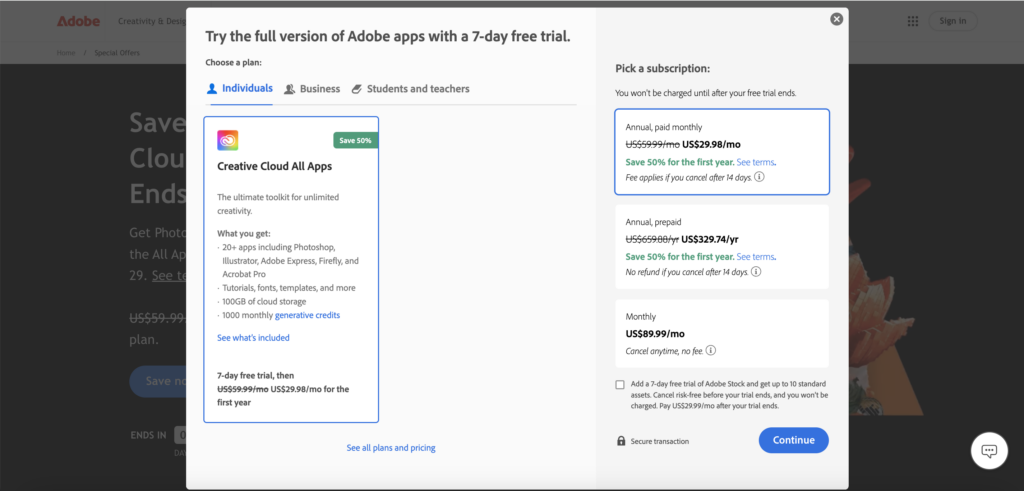
Task: Click the Sign in button
Action: click(x=953, y=21)
